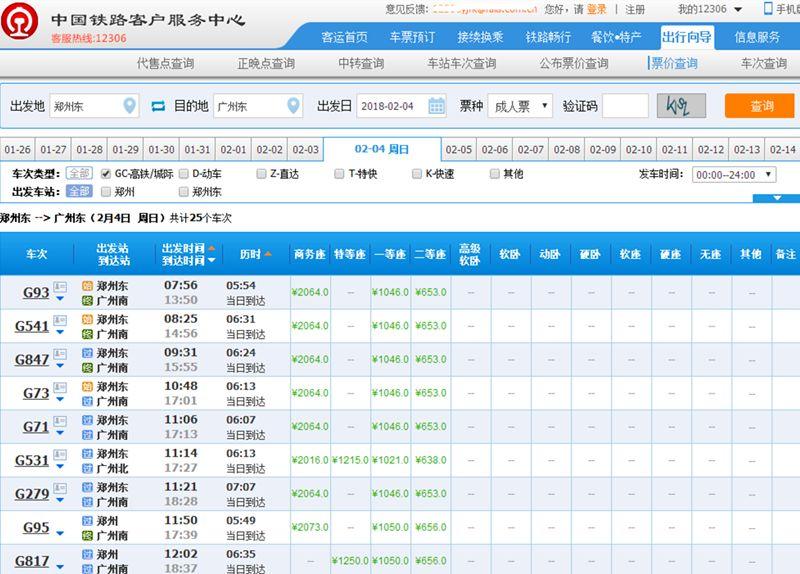Click the swap departure and destination icon
Screen dimensions: 800x574
pyautogui.click(x=157, y=106)
